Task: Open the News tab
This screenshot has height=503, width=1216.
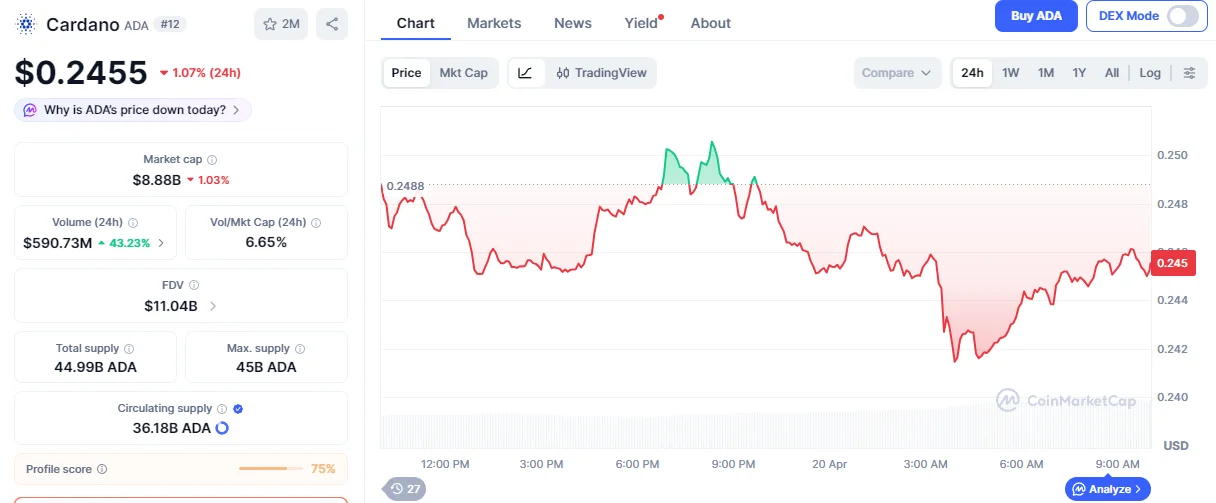Action: point(573,23)
